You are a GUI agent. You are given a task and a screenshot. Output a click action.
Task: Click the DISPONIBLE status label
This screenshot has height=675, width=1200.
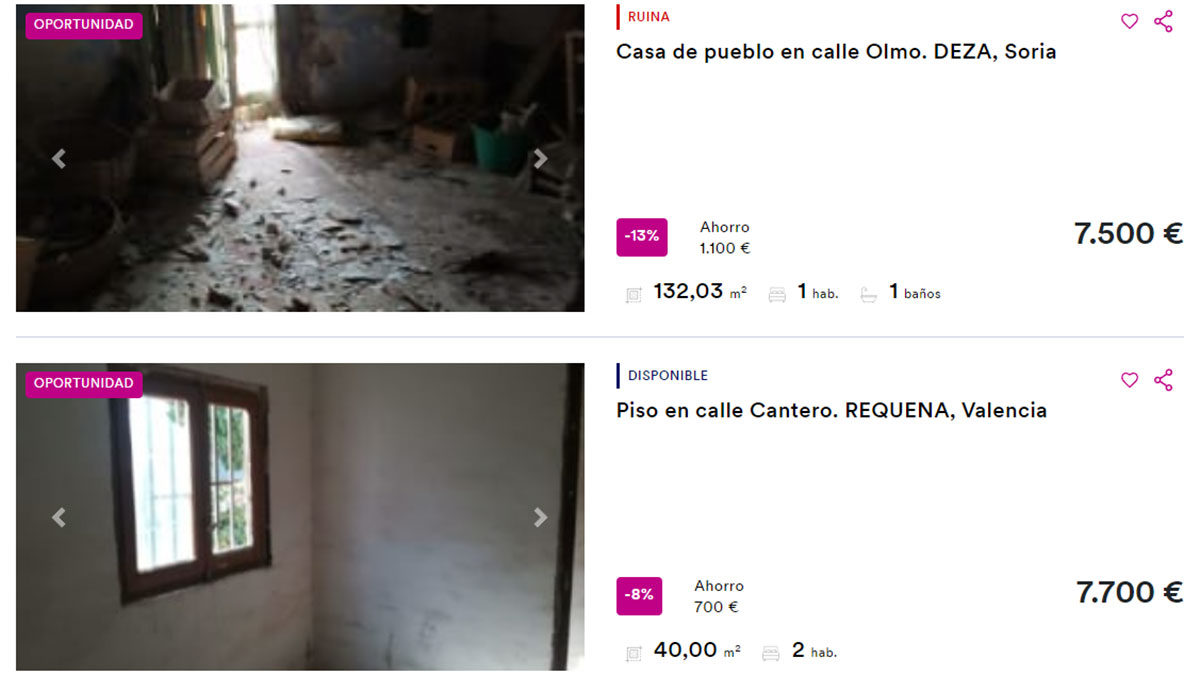coord(667,376)
